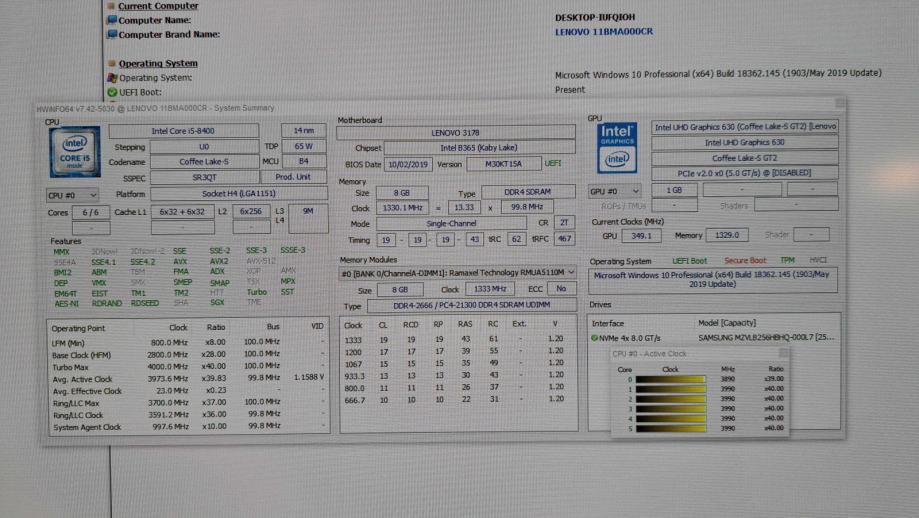Open the LENOVO 11BMA000CR brand link

pyautogui.click(x=604, y=32)
